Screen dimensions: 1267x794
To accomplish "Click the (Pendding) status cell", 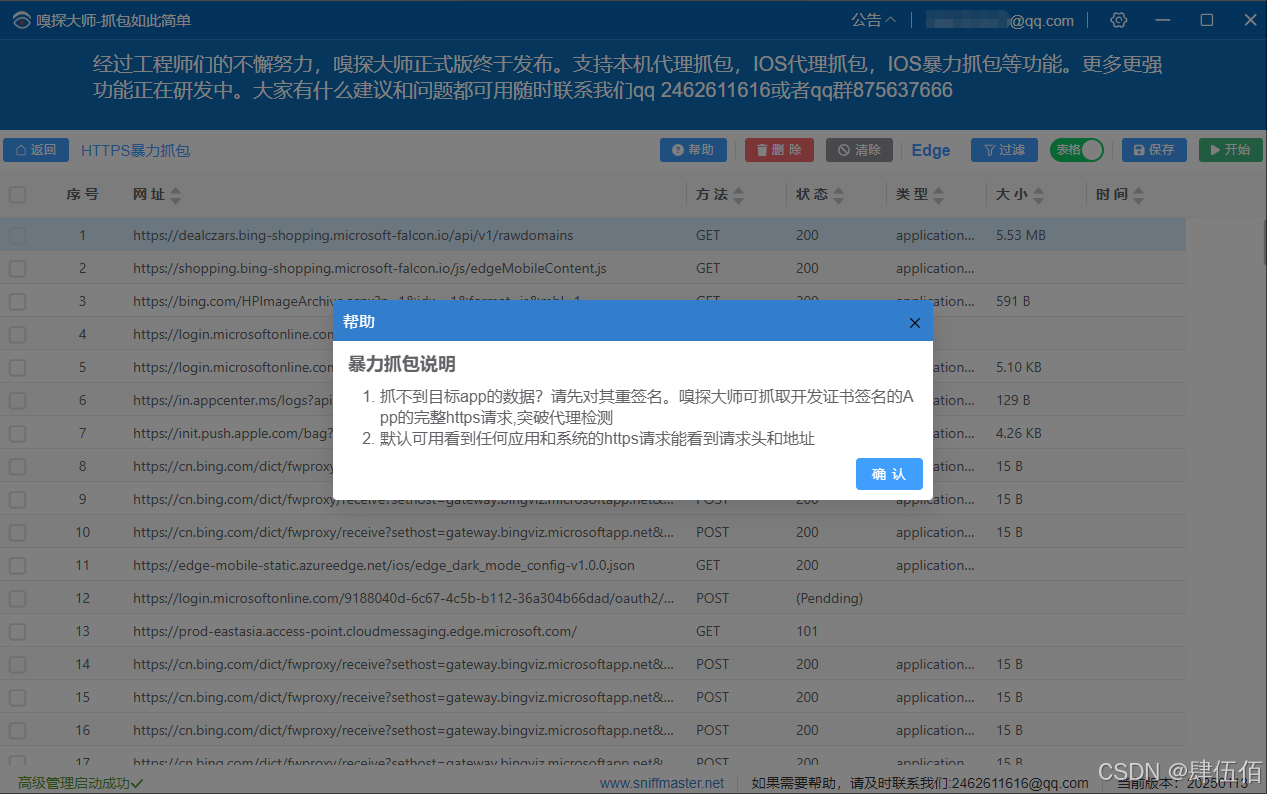I will point(829,599).
